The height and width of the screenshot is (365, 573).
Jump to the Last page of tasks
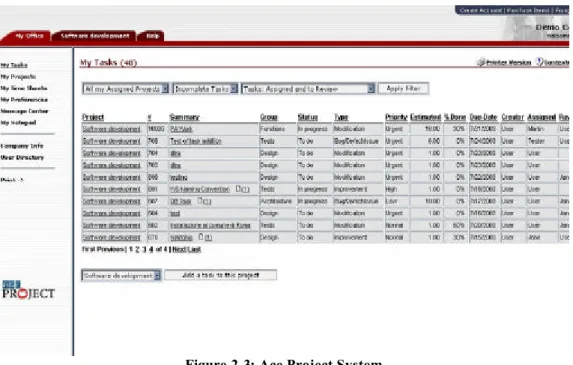[194, 250]
